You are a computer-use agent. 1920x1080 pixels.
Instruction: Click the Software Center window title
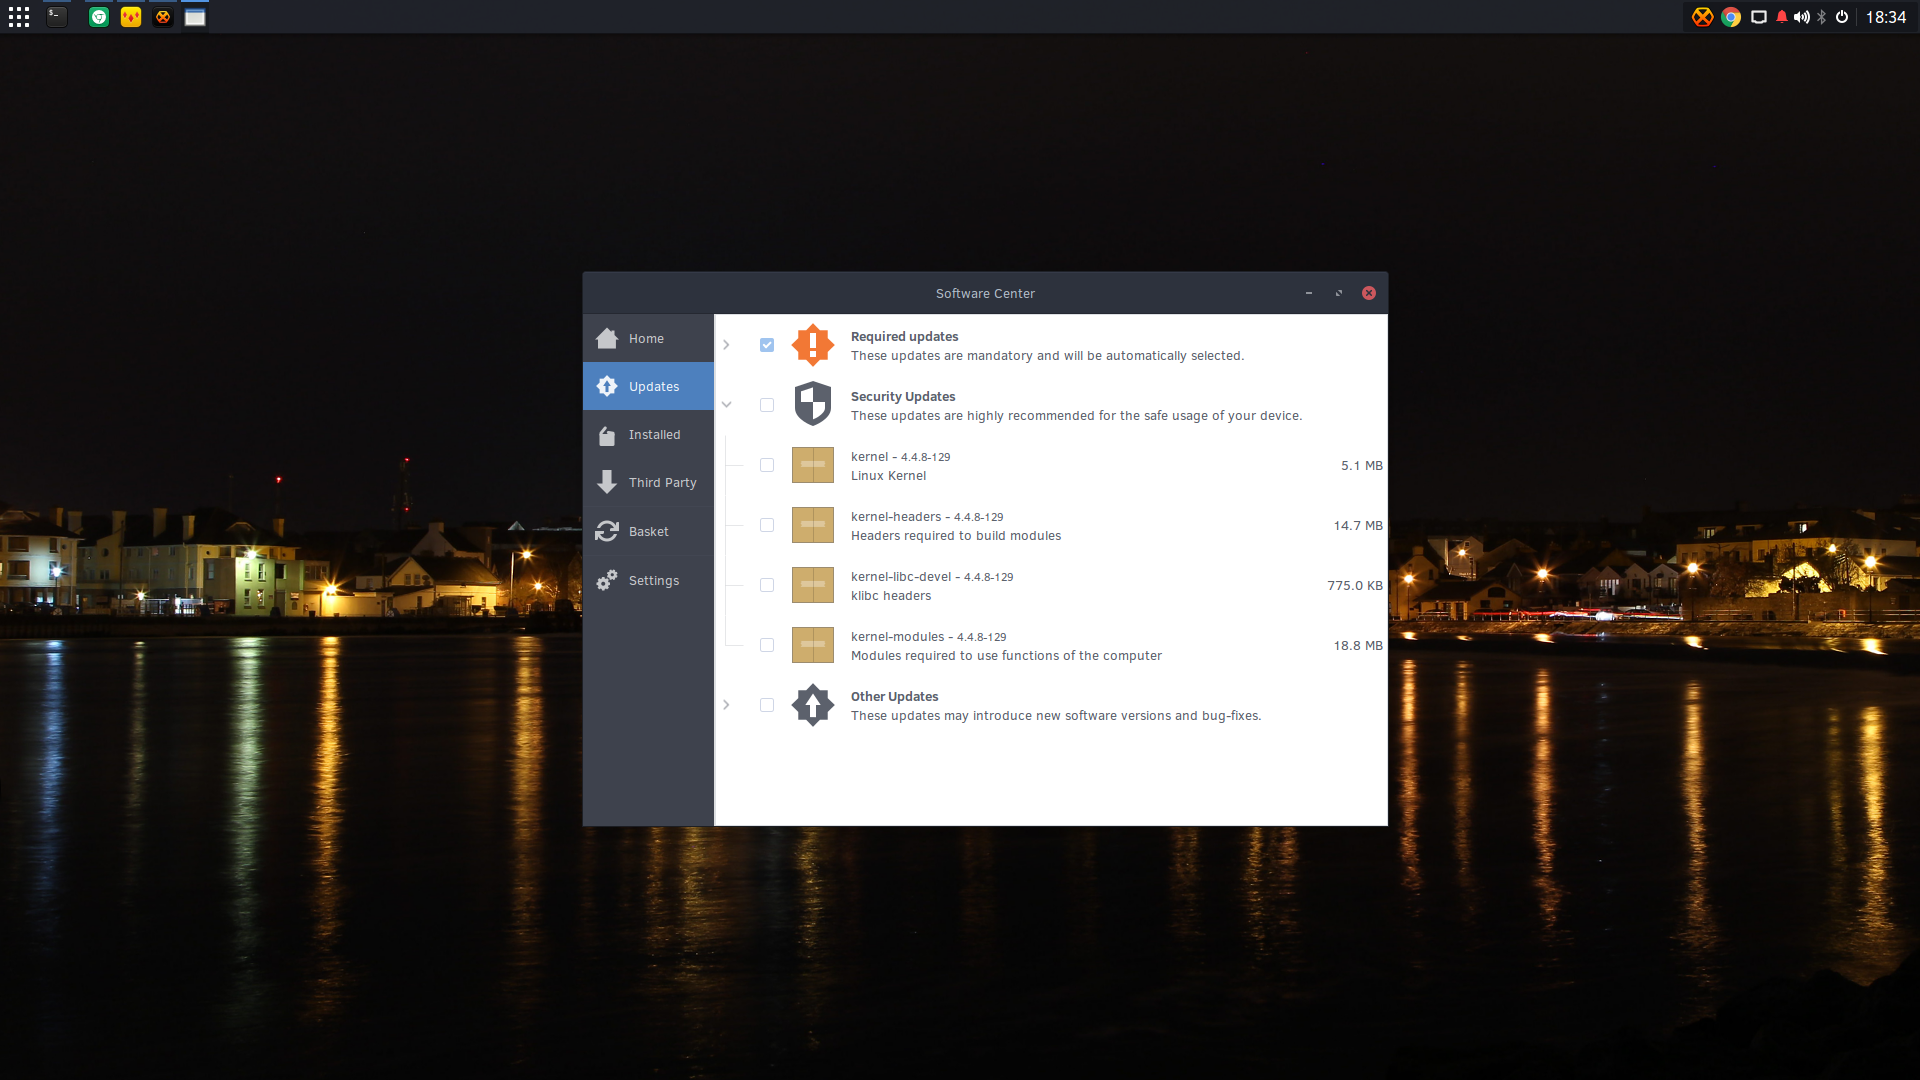(985, 293)
